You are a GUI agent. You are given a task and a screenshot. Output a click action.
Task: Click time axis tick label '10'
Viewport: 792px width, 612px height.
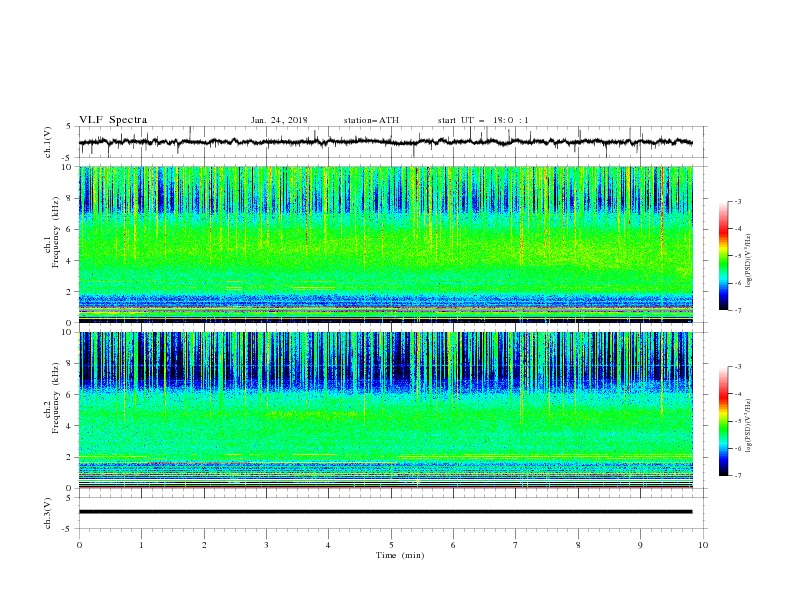703,545
